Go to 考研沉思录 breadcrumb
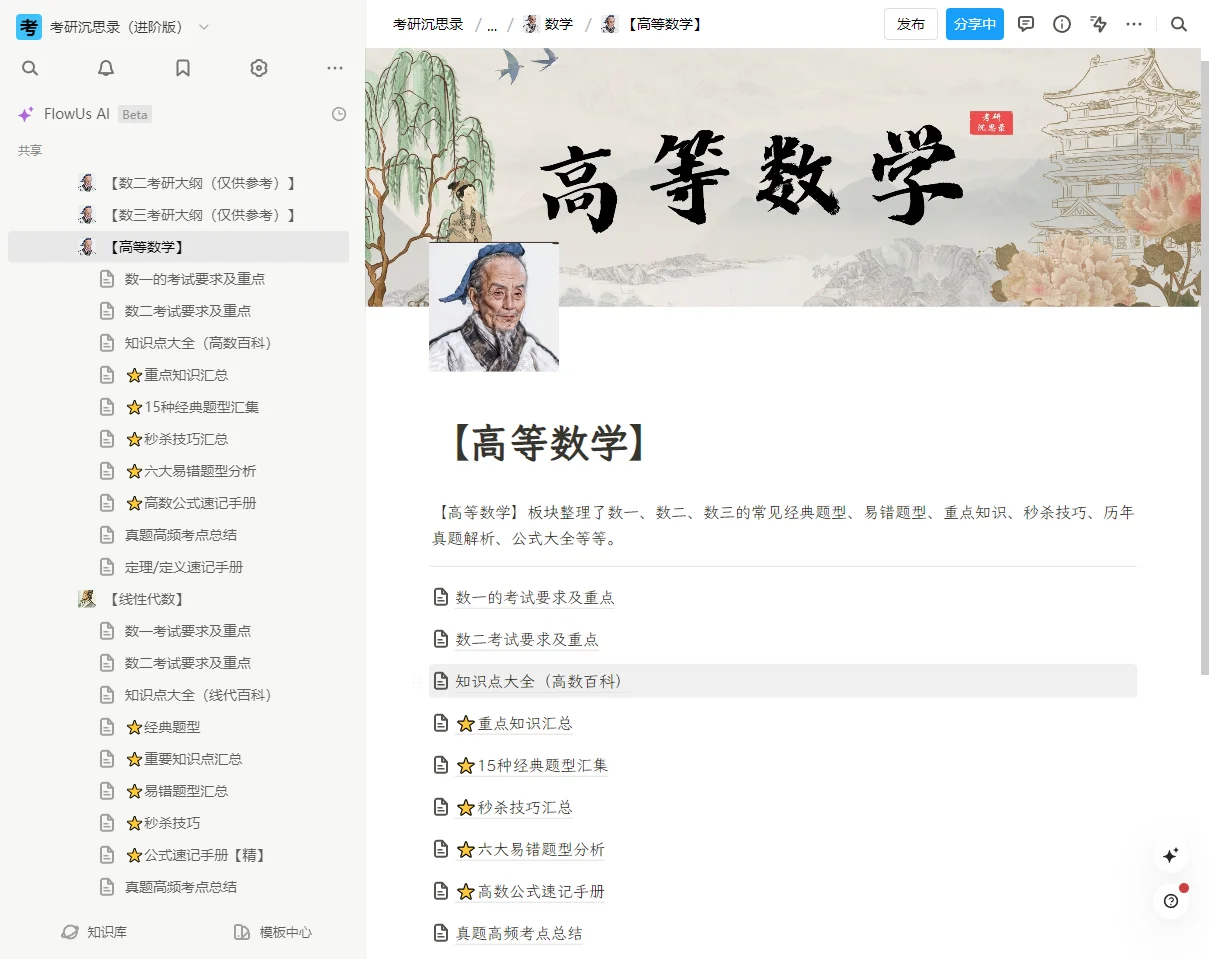Image resolution: width=1209 pixels, height=959 pixels. [x=428, y=24]
